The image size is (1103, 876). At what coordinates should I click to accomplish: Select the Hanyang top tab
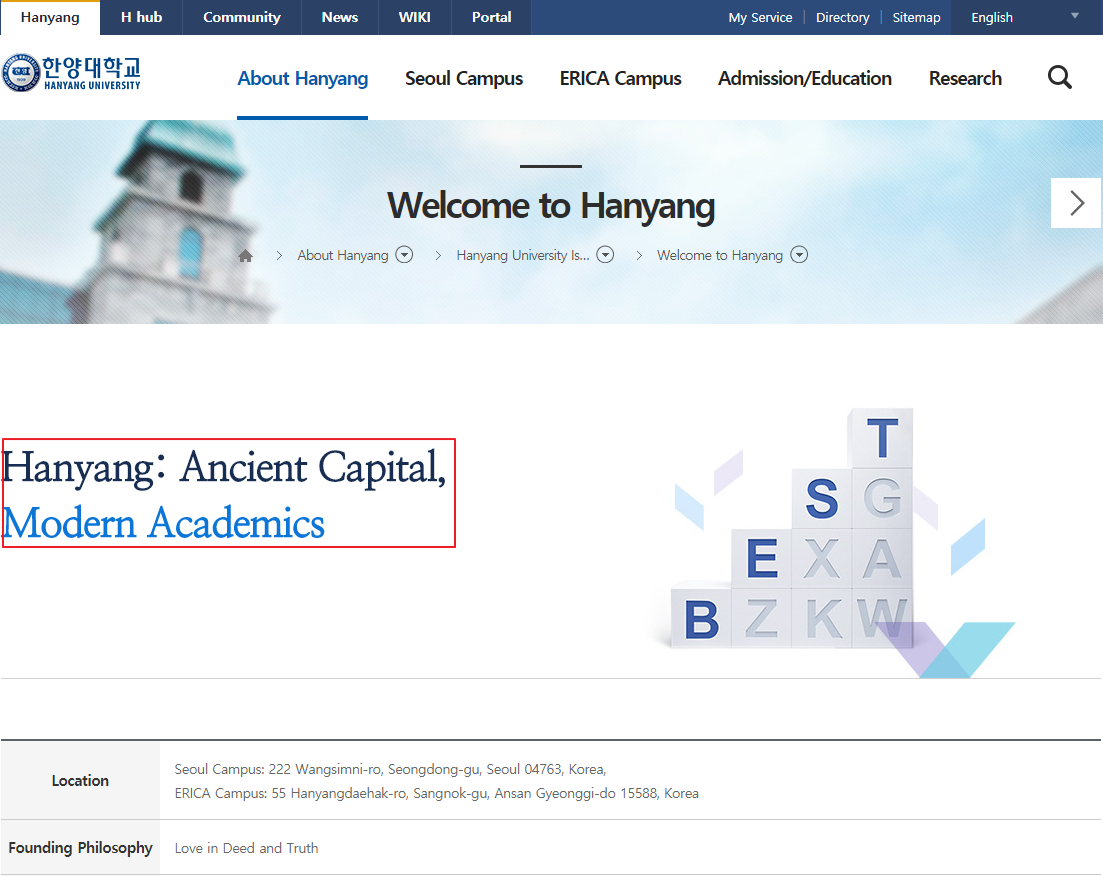point(50,18)
